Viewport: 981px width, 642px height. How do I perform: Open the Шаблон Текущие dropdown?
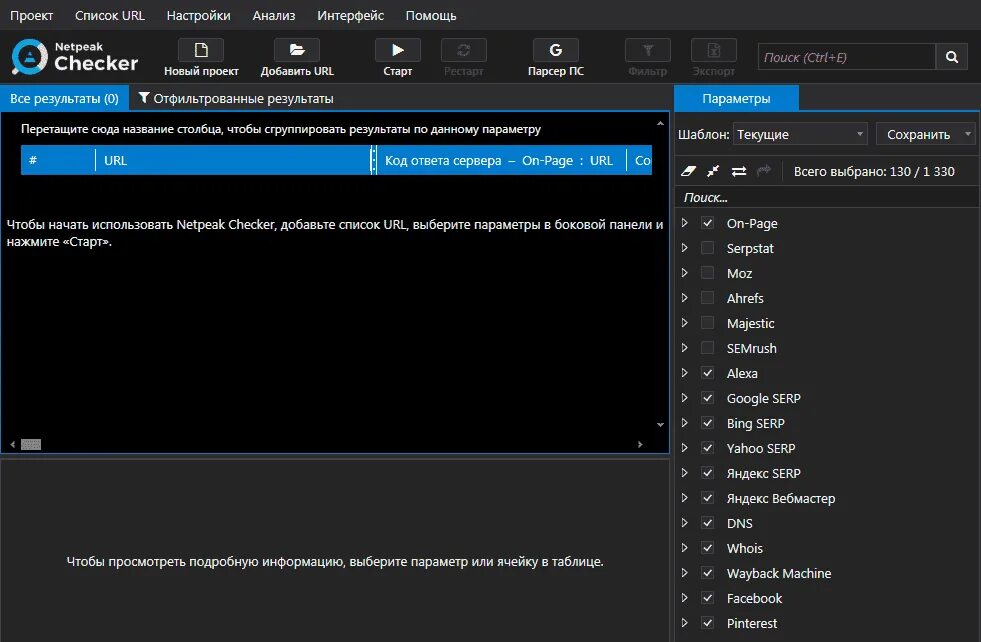click(x=800, y=134)
